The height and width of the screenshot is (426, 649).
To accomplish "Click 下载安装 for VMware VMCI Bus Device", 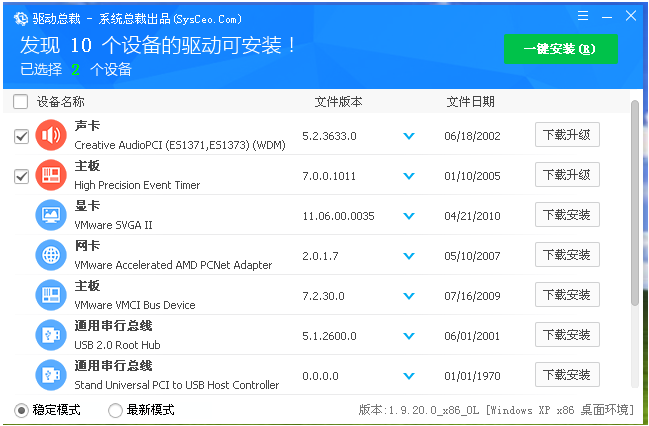I will coord(567,295).
